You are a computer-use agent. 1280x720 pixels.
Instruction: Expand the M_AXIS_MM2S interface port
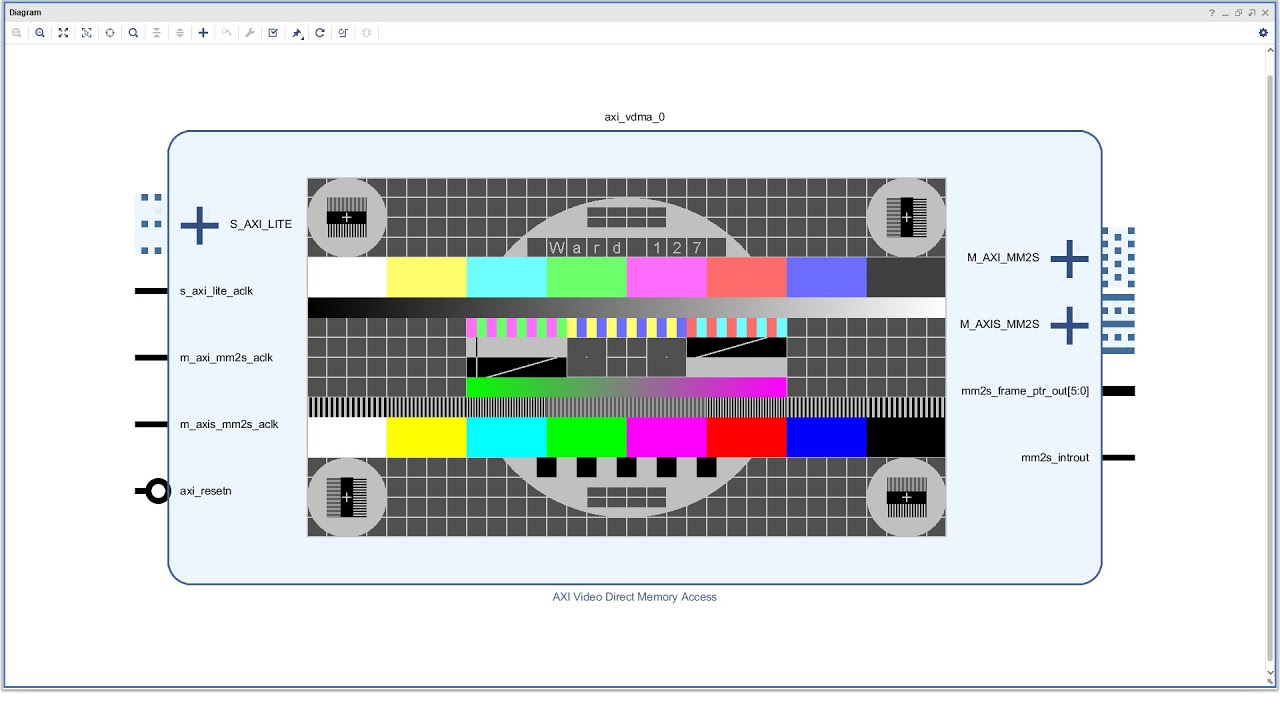pos(1069,325)
